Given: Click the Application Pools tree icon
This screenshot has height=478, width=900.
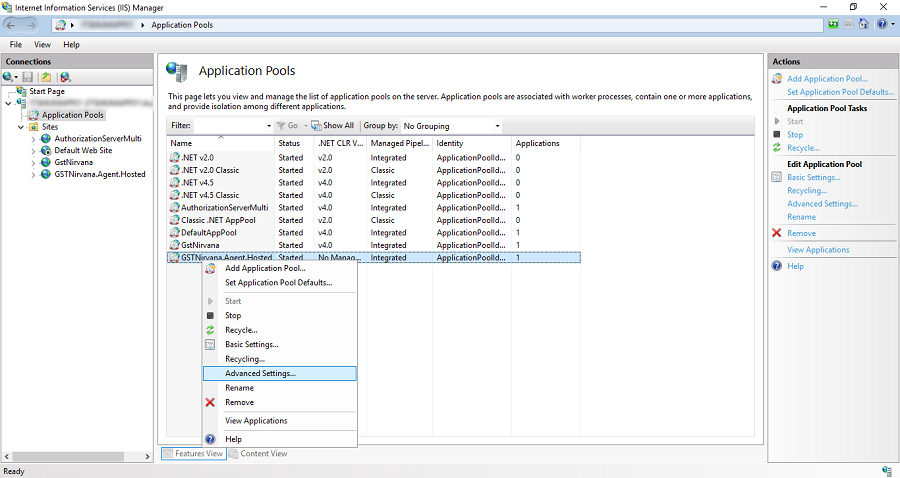Looking at the screenshot, I should point(34,115).
